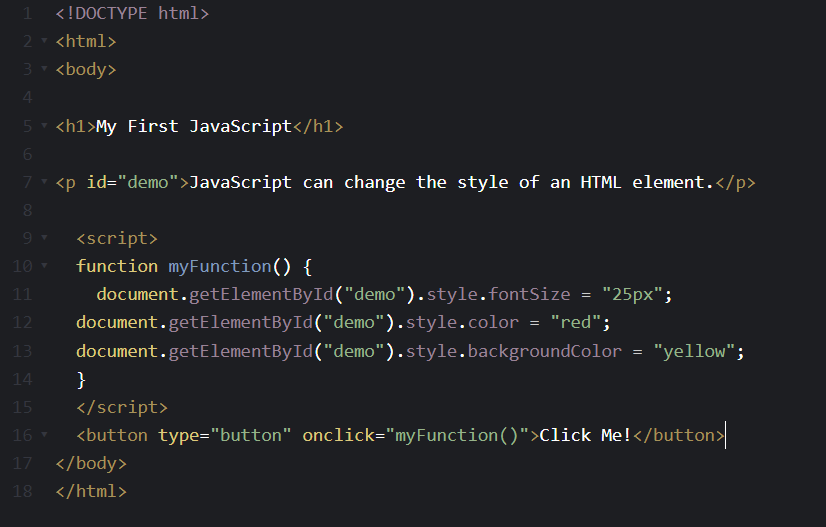Click line number 1 in the gutter
Viewport: 826px width, 527px height.
pos(26,14)
